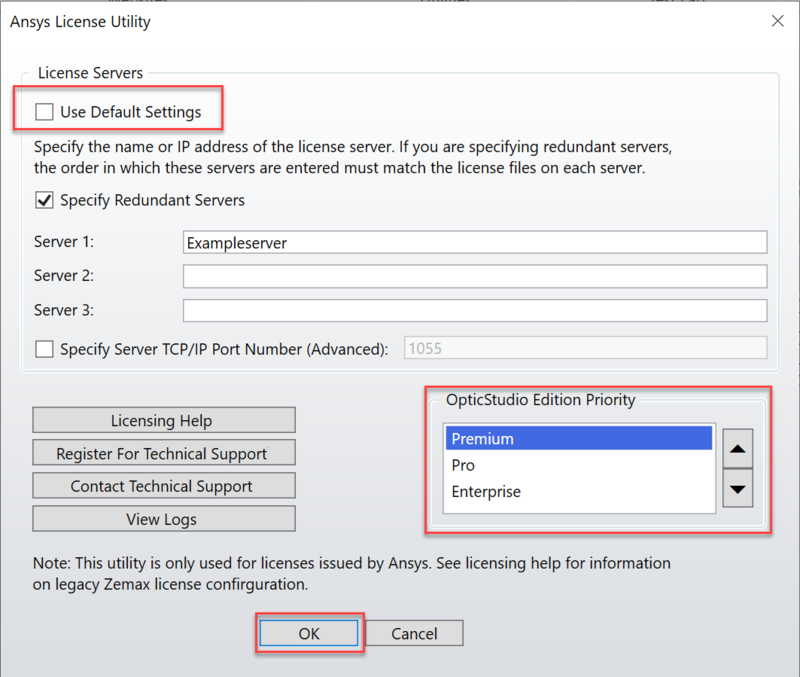Focus the Server 3 text box
800x677 pixels.
(x=474, y=311)
